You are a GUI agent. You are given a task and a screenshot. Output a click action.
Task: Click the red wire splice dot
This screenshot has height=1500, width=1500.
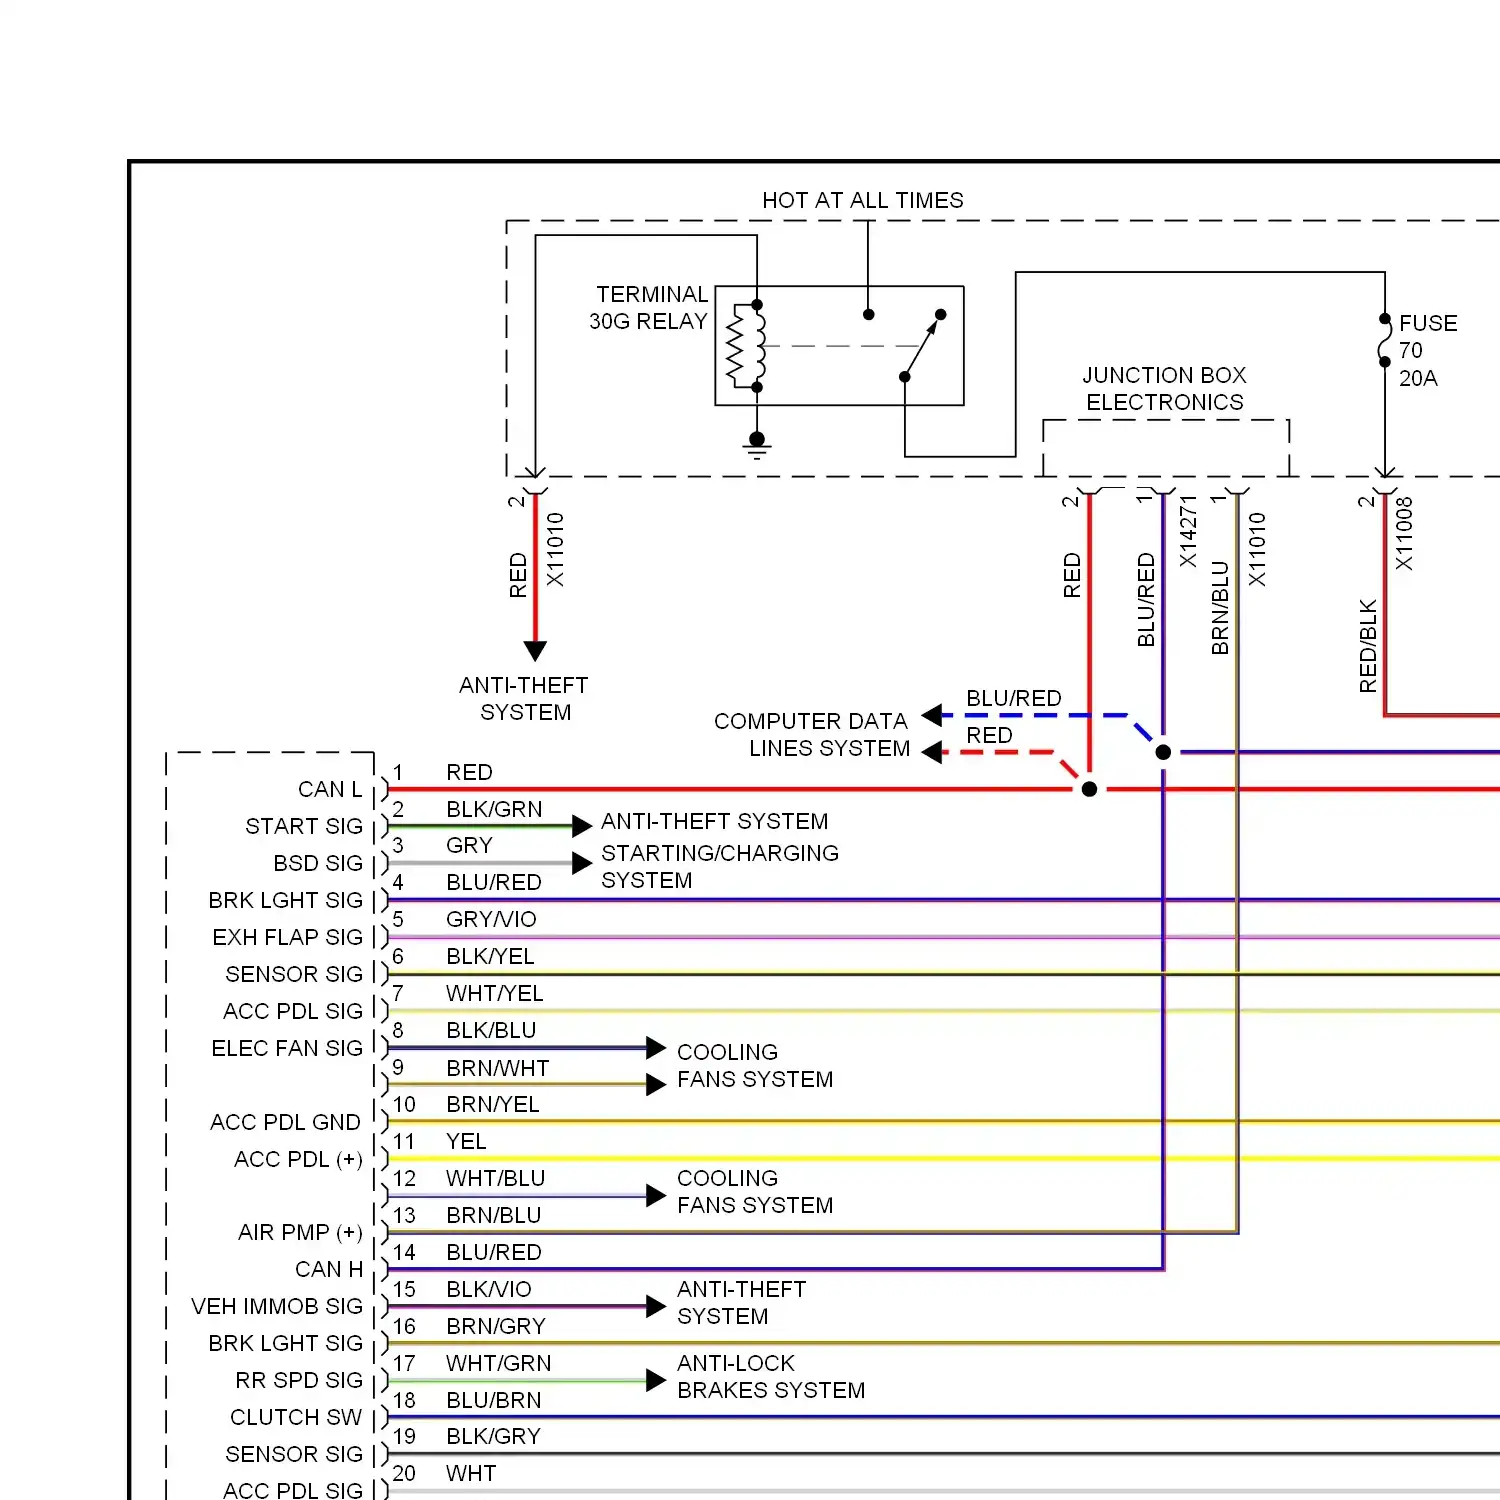(1090, 789)
